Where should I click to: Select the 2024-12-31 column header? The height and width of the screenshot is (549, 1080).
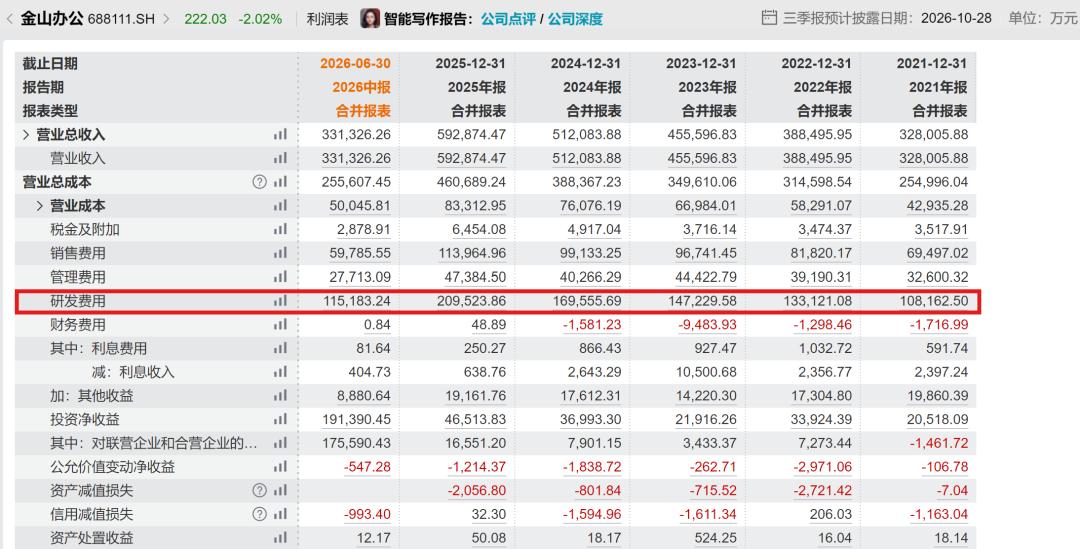tap(585, 63)
